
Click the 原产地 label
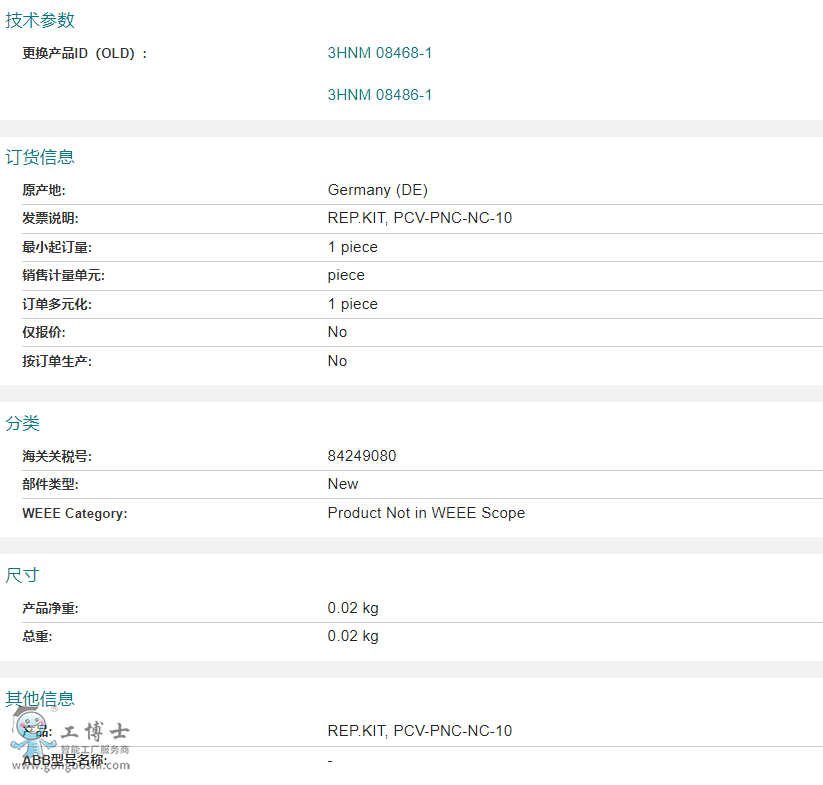click(44, 190)
